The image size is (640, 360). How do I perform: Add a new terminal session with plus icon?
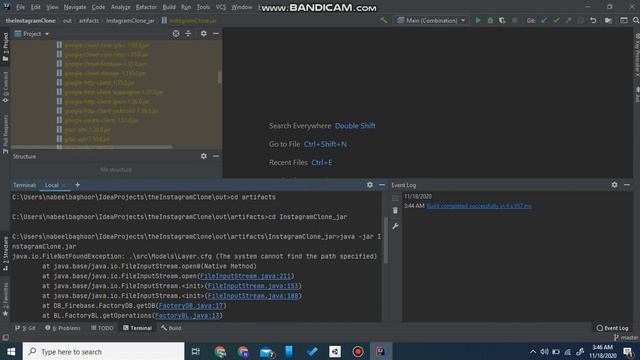(77, 185)
